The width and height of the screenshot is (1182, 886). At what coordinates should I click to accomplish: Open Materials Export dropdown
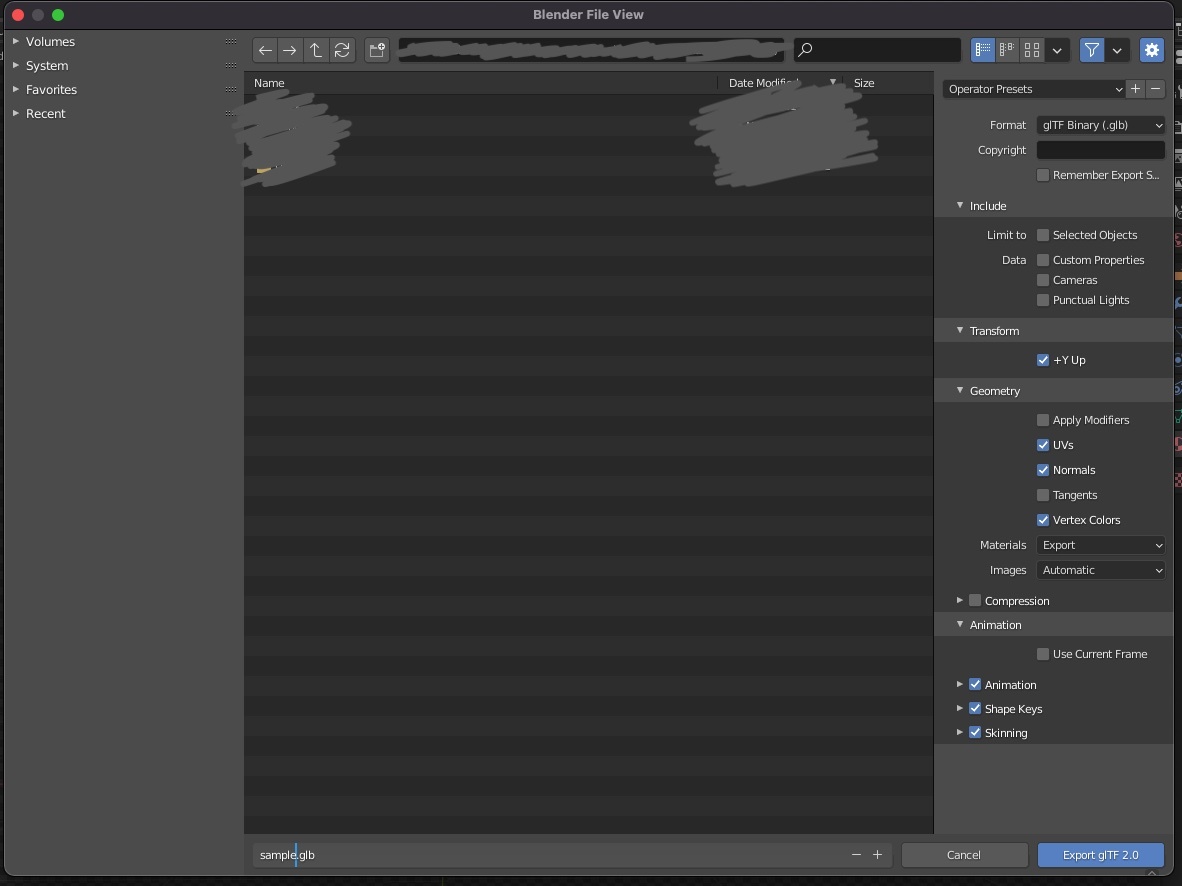point(1101,545)
